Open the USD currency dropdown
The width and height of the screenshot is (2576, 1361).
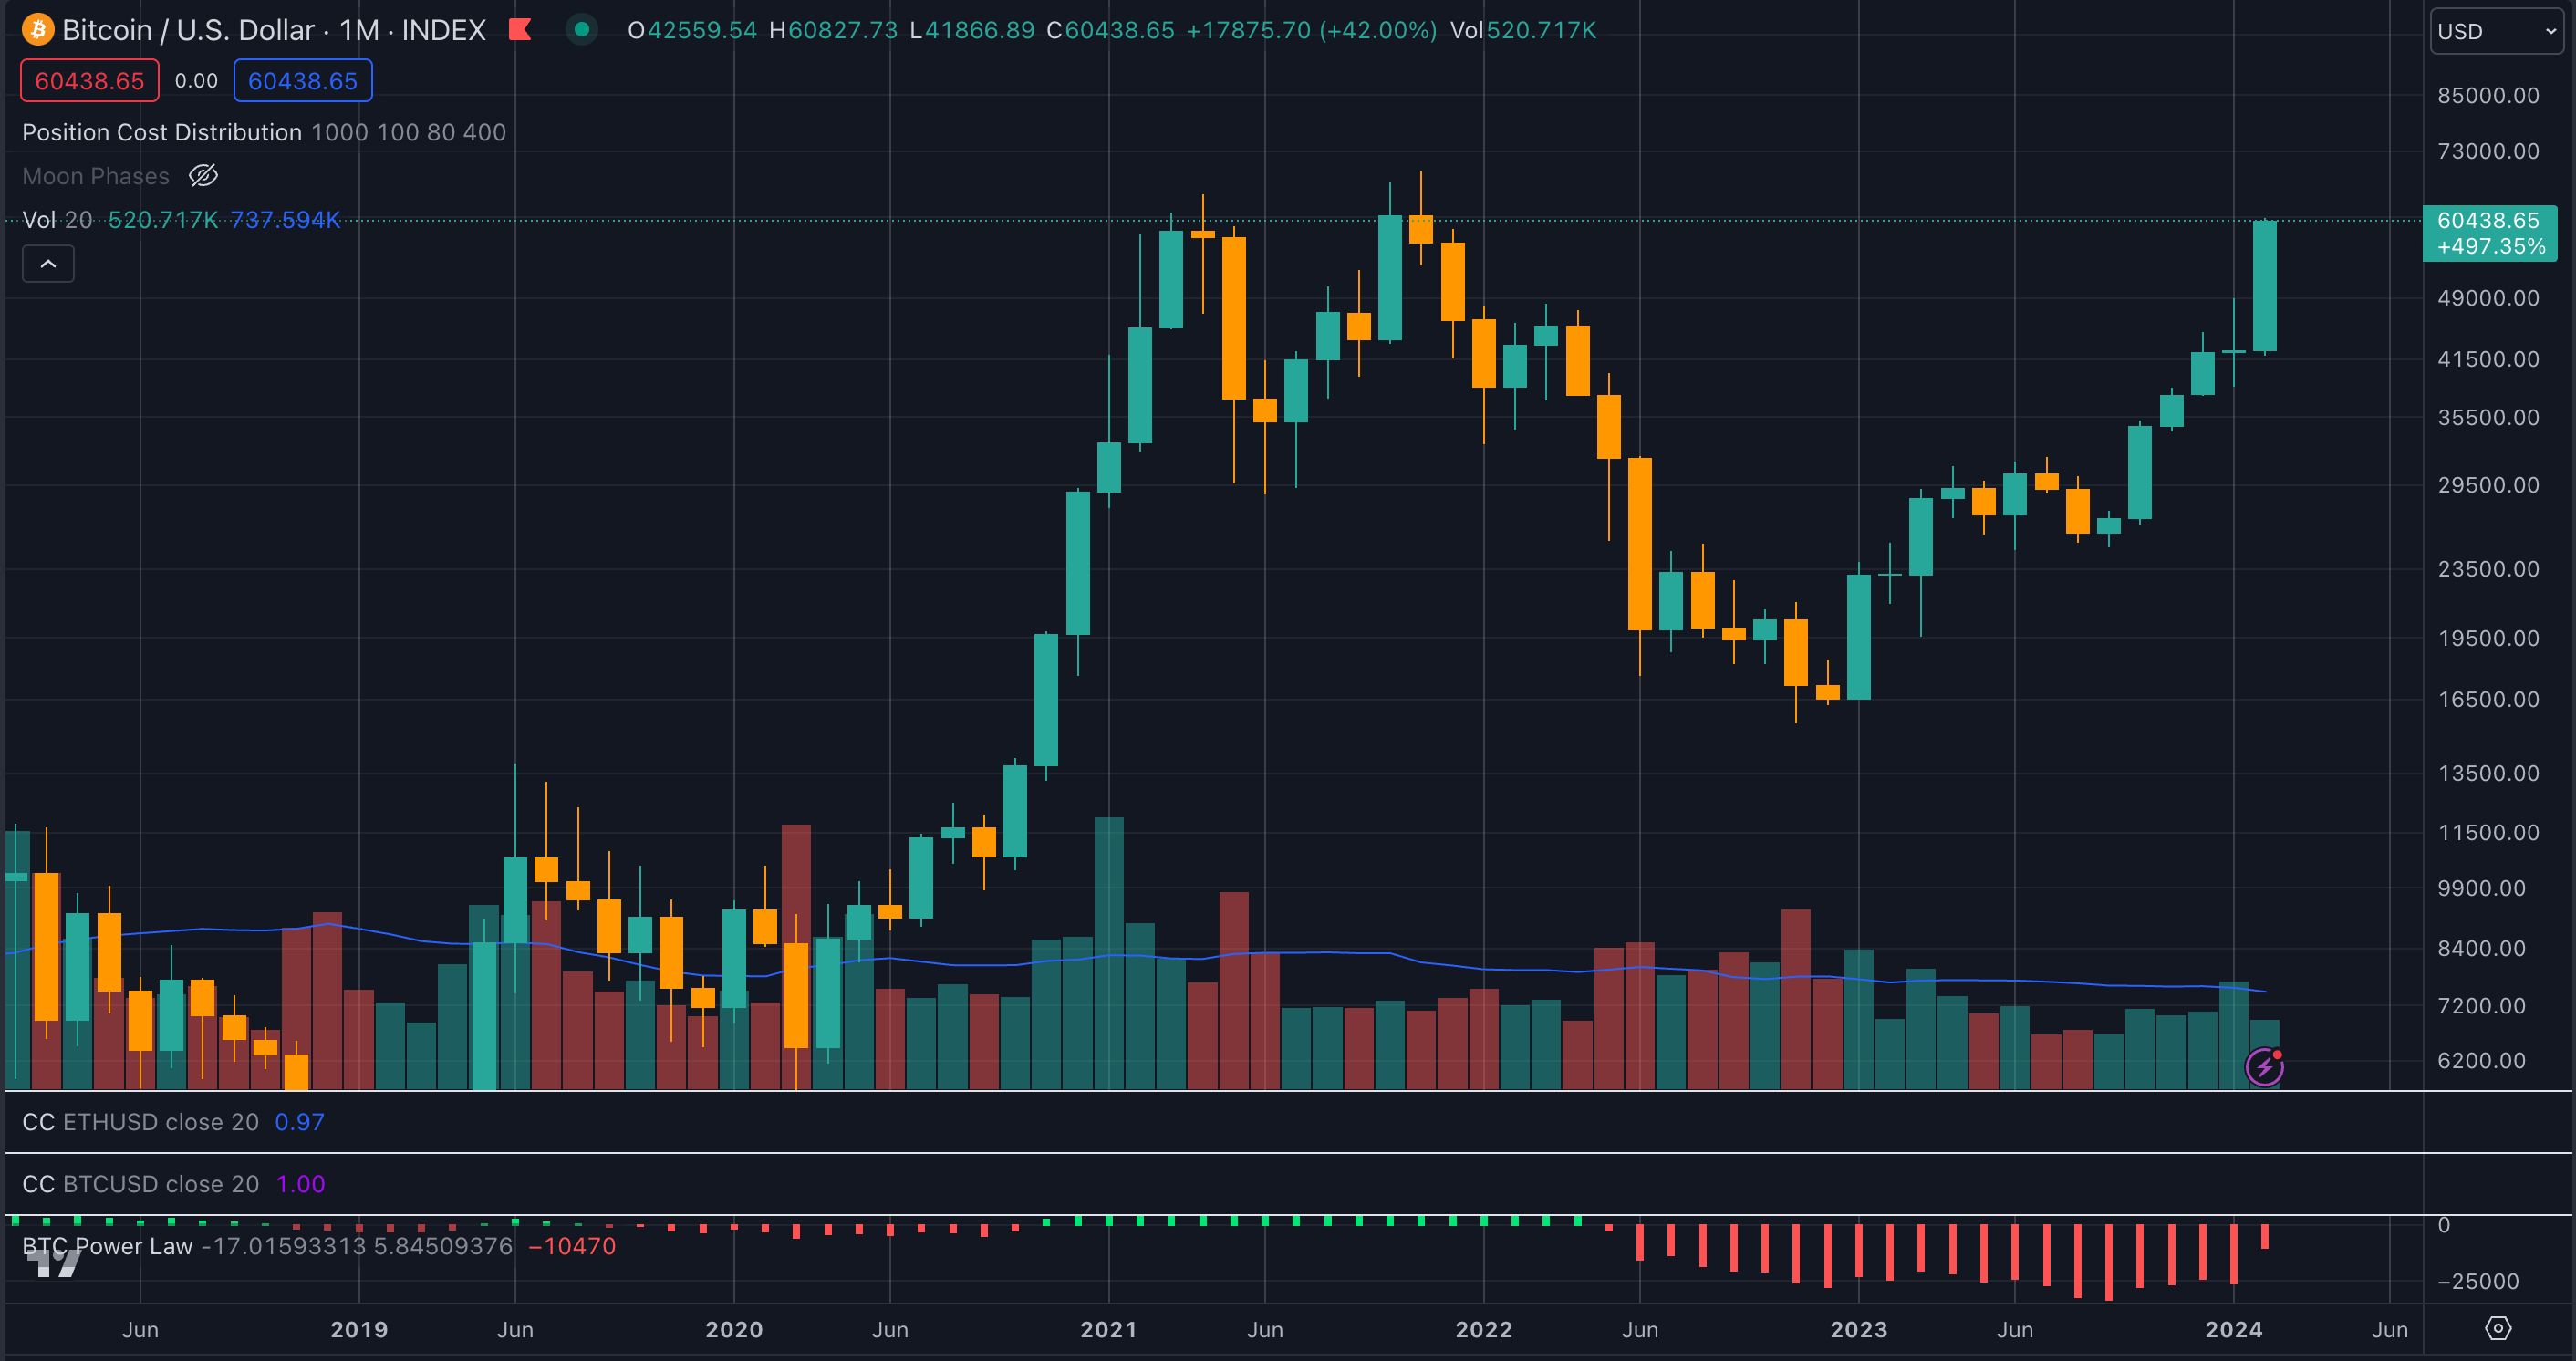[2496, 31]
